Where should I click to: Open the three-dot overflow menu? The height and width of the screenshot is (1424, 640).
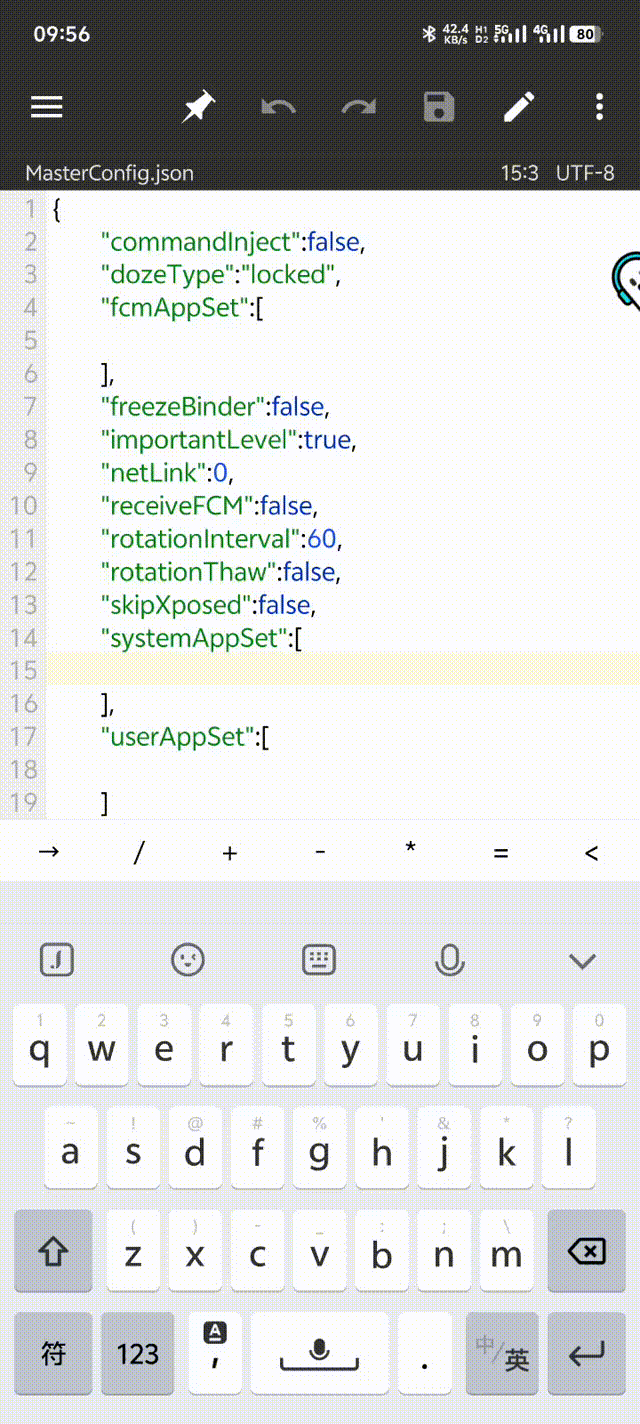coord(599,107)
